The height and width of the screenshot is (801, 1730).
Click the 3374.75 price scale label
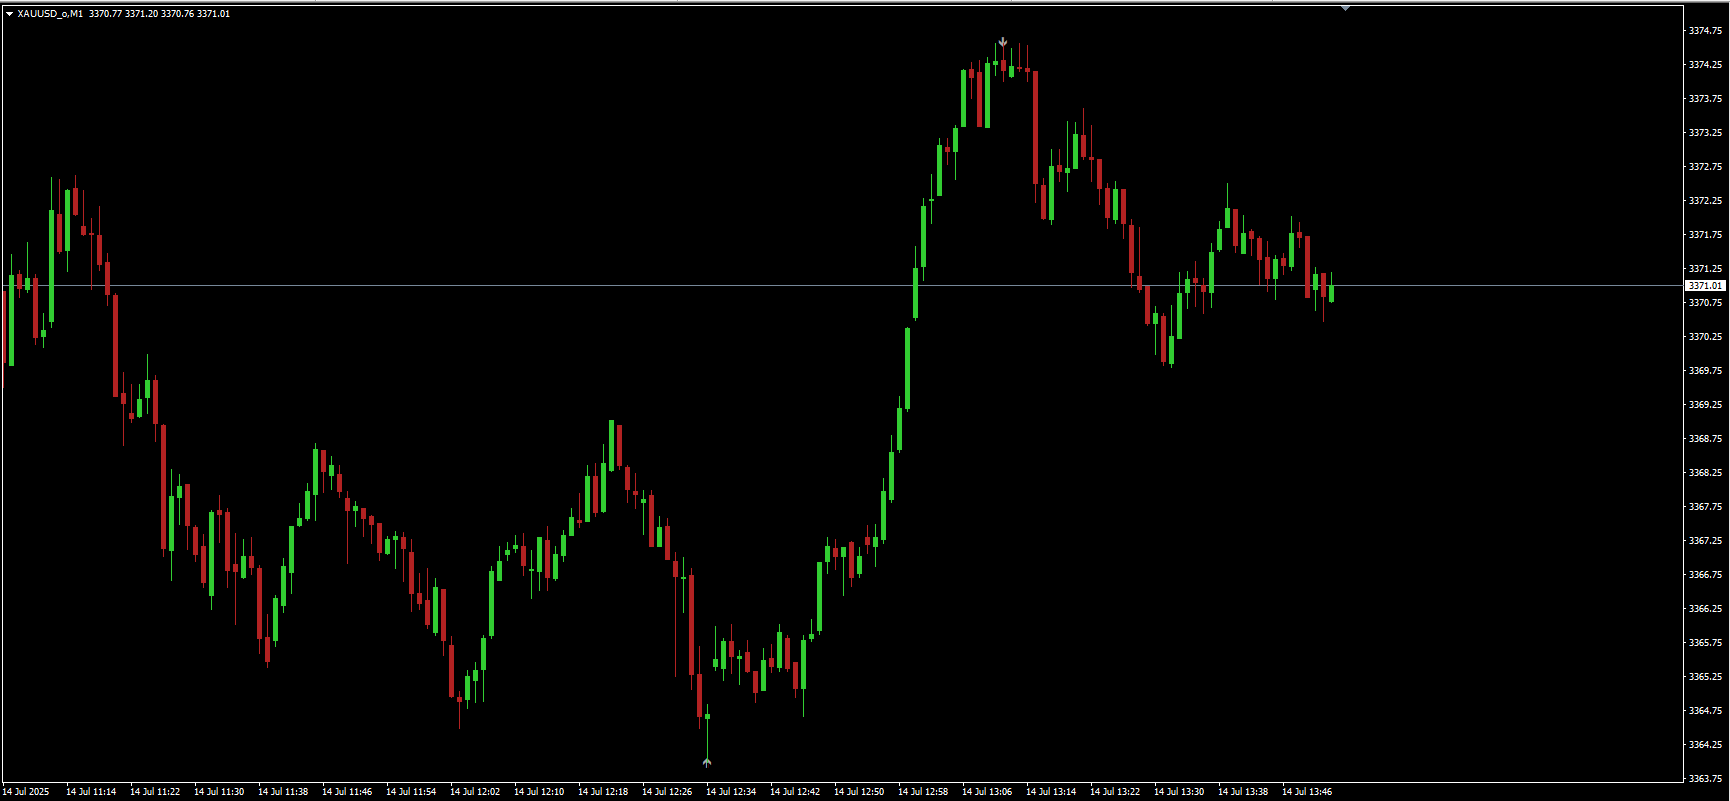click(1705, 31)
